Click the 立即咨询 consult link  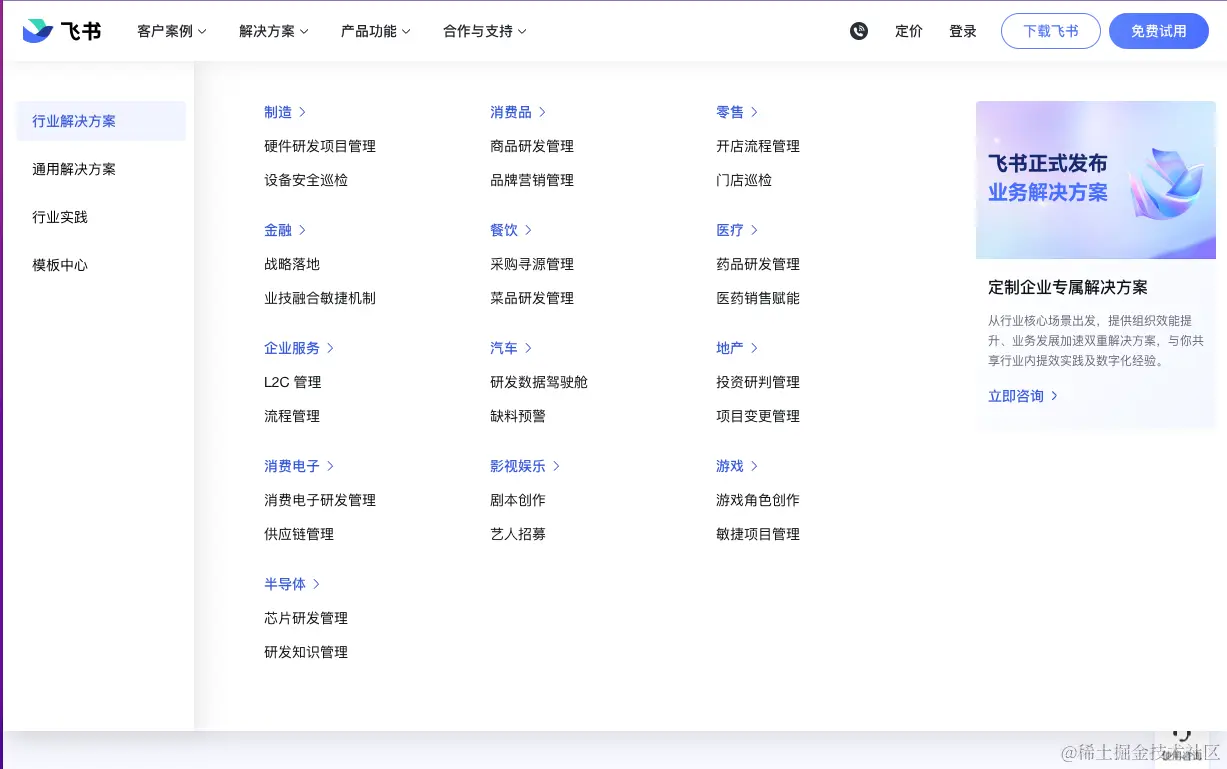[x=1023, y=396]
